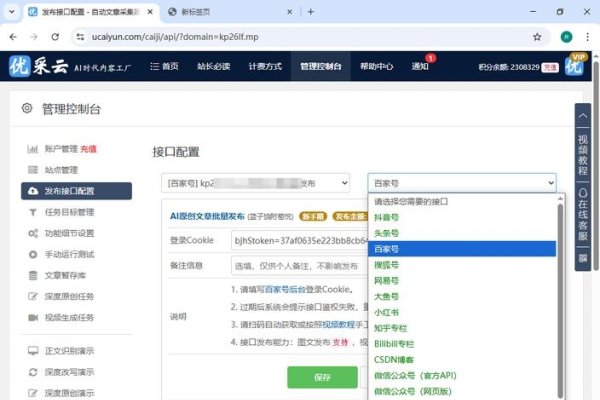The height and width of the screenshot is (400, 600).
Task: Open 文章暂存库 in the sidebar
Action: 65,275
